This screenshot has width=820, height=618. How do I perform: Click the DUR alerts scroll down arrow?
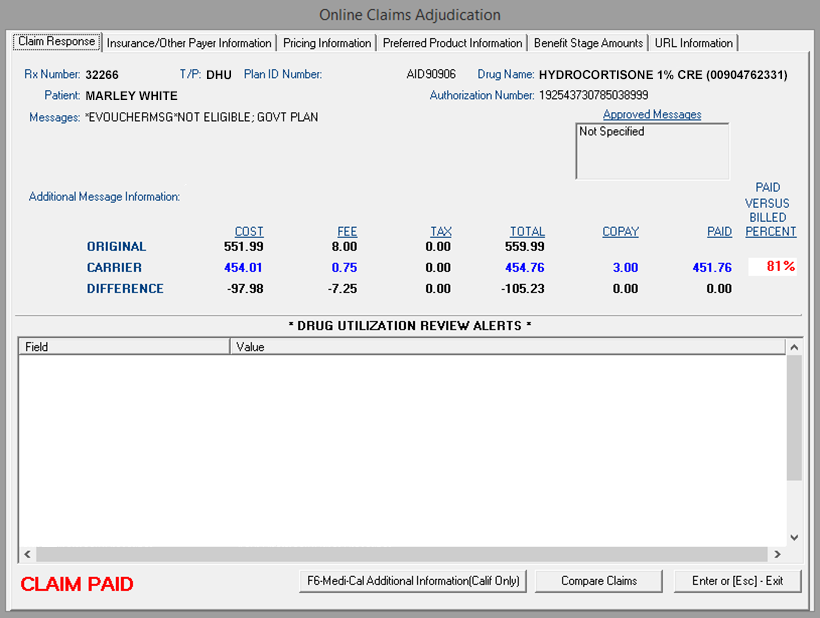pos(794,537)
